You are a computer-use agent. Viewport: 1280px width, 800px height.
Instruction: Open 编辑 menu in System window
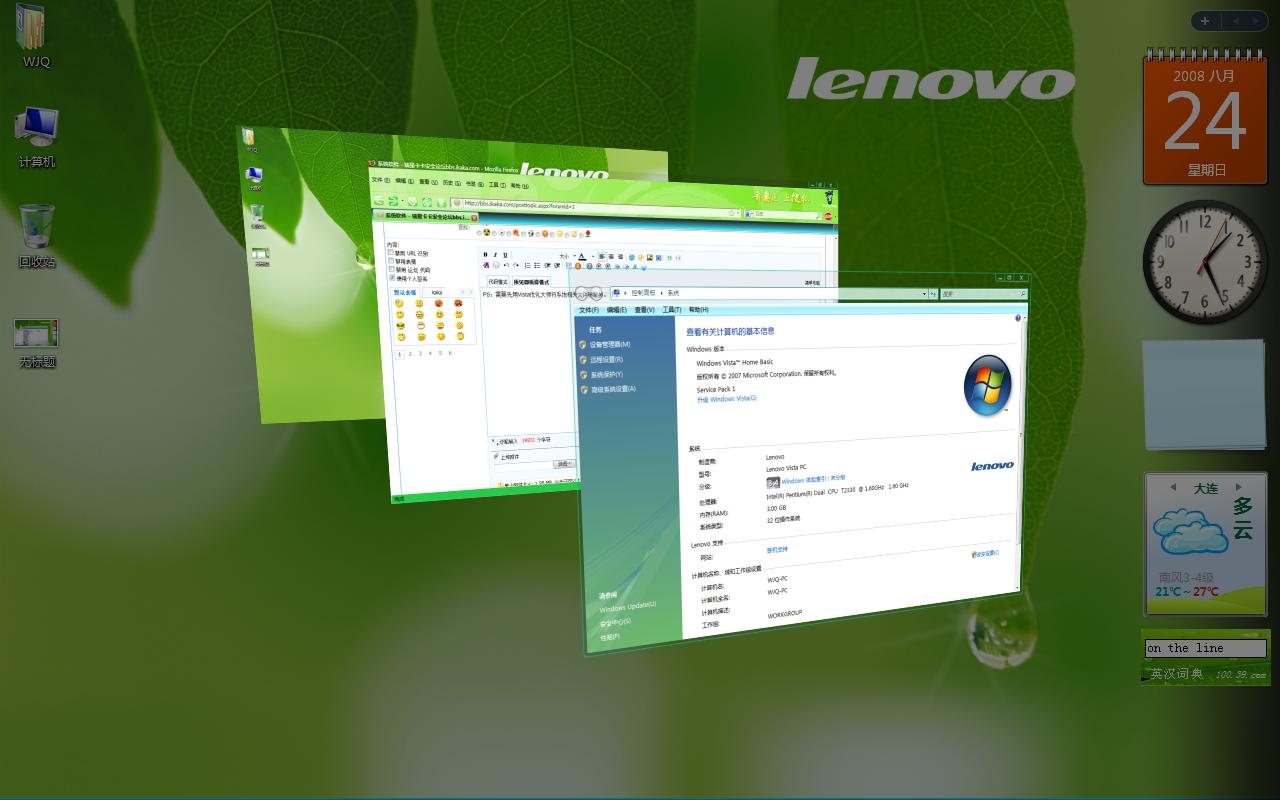click(x=617, y=310)
